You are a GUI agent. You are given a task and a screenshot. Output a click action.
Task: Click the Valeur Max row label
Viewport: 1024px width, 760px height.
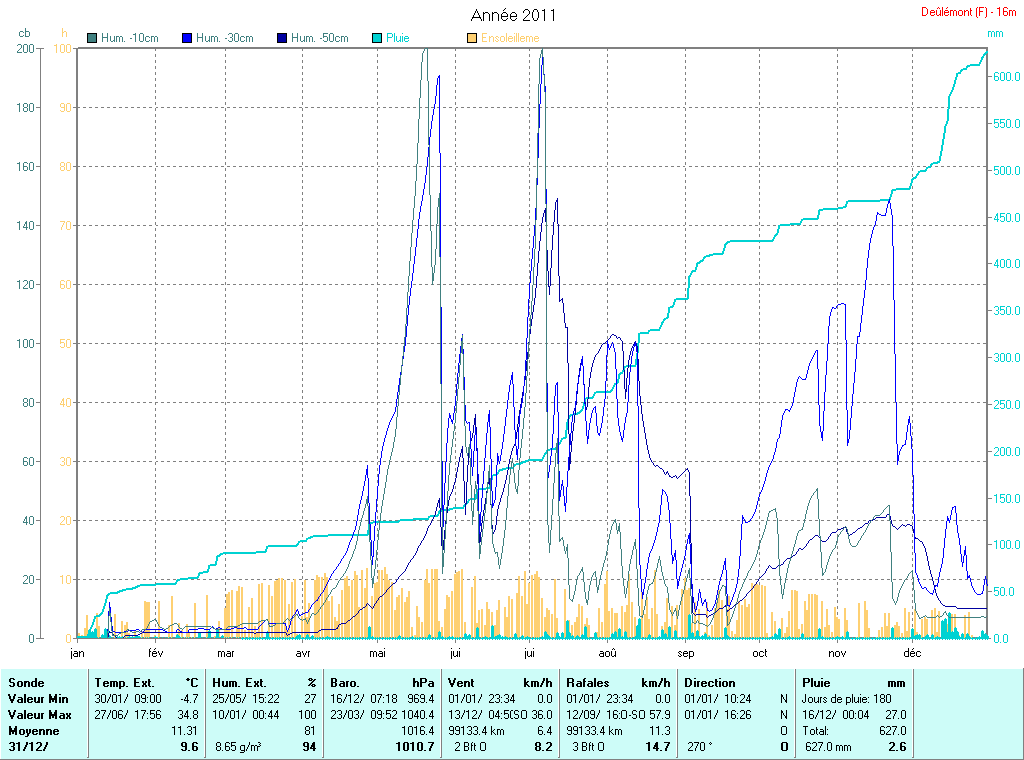pos(36,715)
